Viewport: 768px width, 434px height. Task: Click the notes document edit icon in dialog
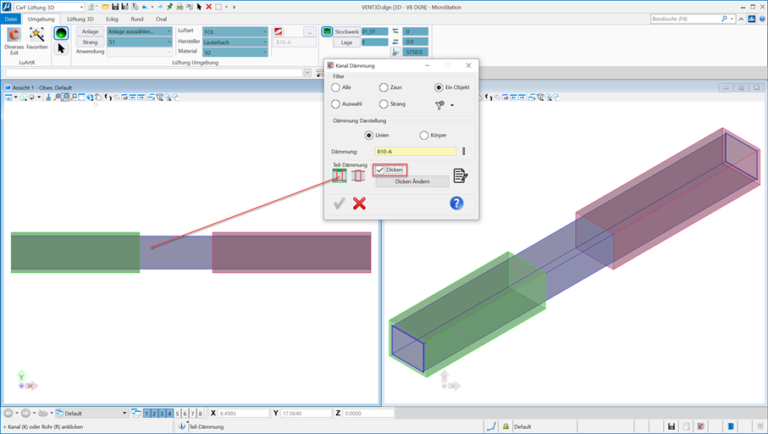[460, 175]
